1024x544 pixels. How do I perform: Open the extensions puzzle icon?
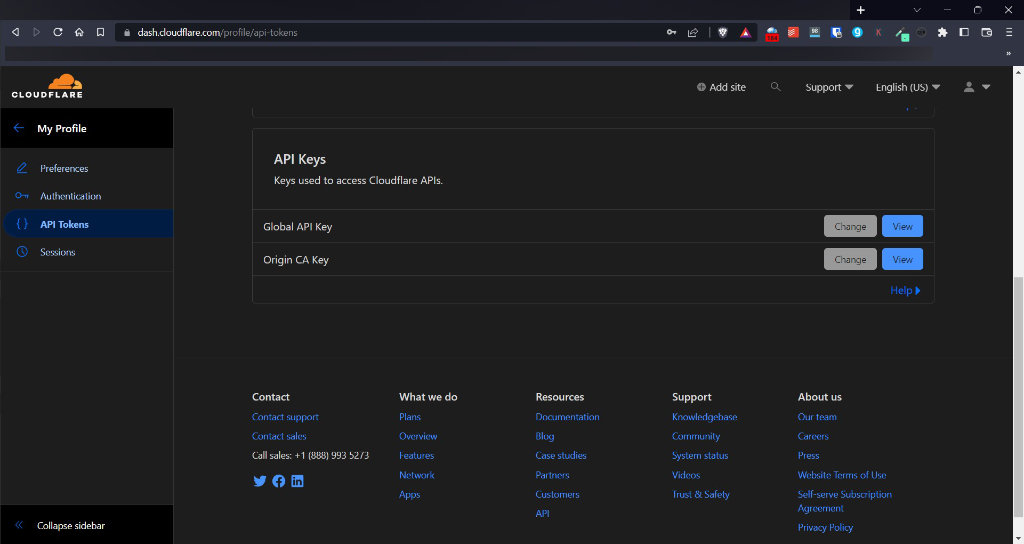tap(942, 32)
